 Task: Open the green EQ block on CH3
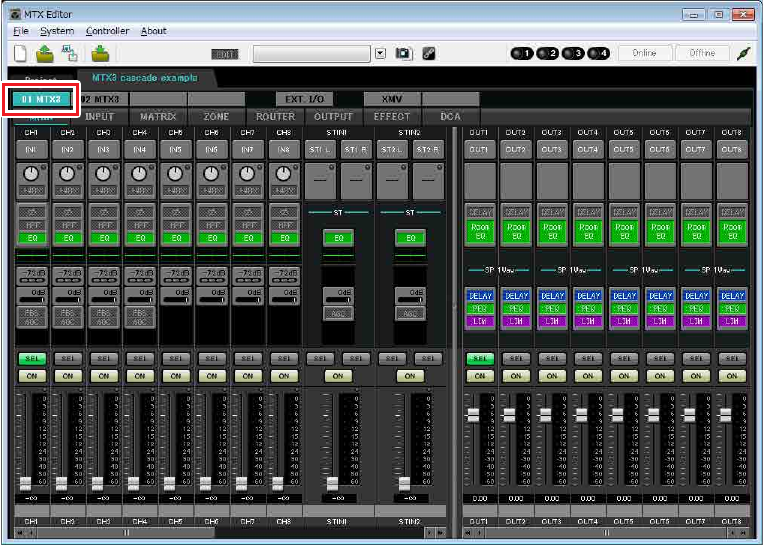(x=102, y=238)
